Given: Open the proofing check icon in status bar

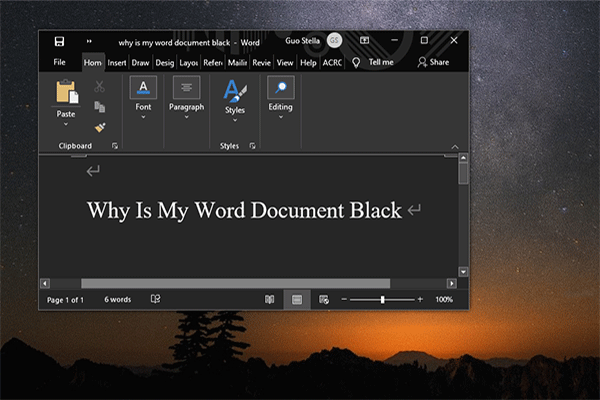Looking at the screenshot, I should (x=156, y=299).
